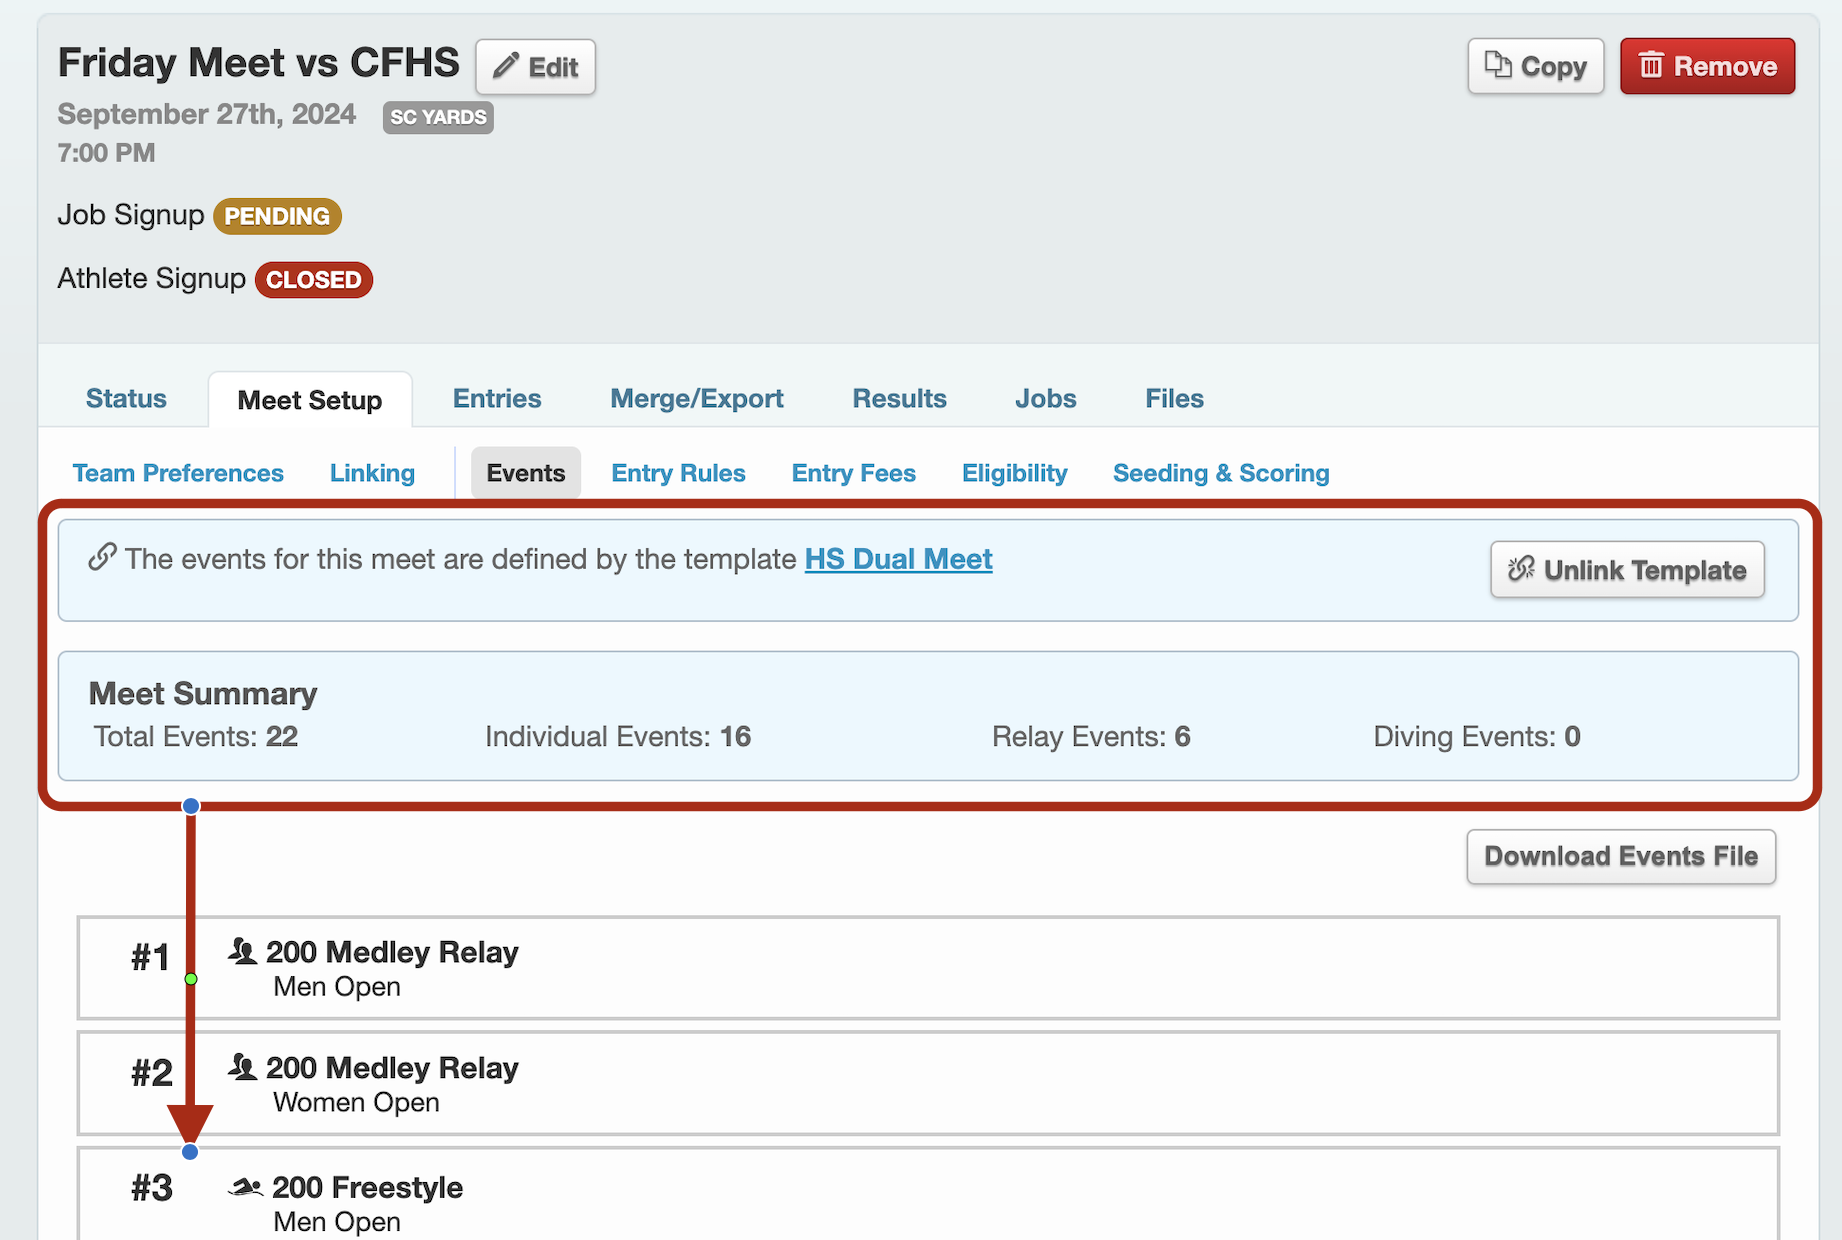Click the documents icon in the Copy button

tap(1497, 65)
